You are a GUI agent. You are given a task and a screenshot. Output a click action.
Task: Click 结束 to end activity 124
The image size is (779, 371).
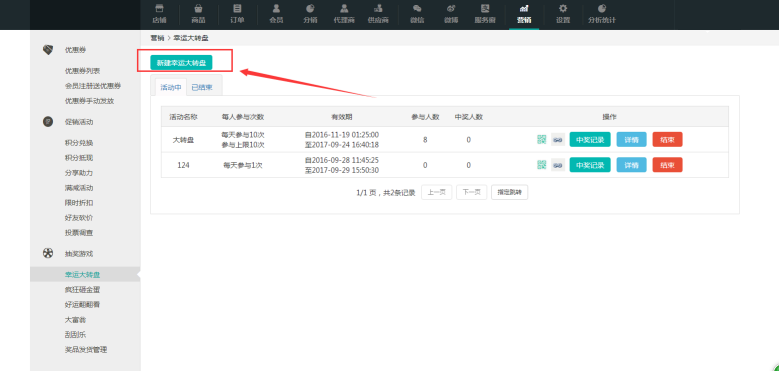[667, 165]
